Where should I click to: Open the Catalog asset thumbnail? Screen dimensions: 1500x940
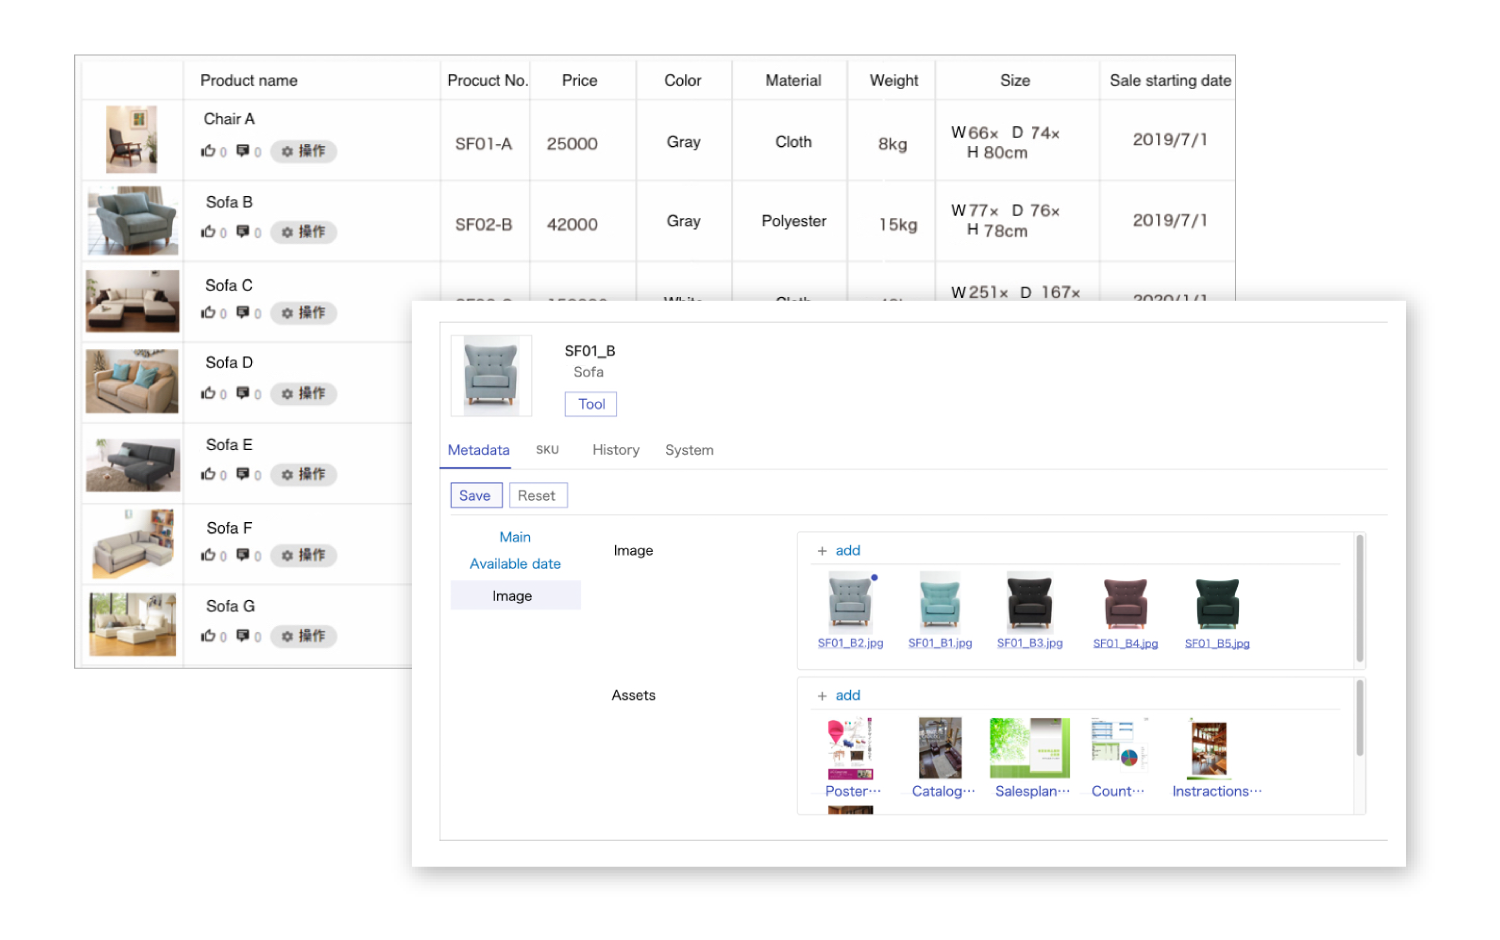coord(940,747)
